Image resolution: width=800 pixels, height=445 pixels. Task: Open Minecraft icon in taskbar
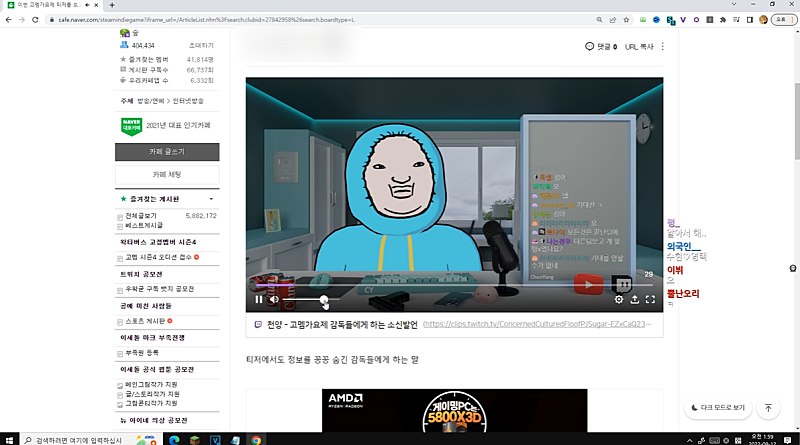pos(194,439)
